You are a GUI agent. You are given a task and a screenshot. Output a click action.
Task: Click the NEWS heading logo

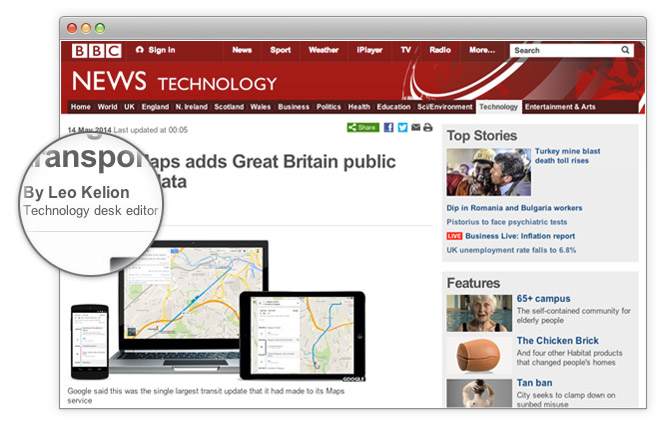coord(109,81)
